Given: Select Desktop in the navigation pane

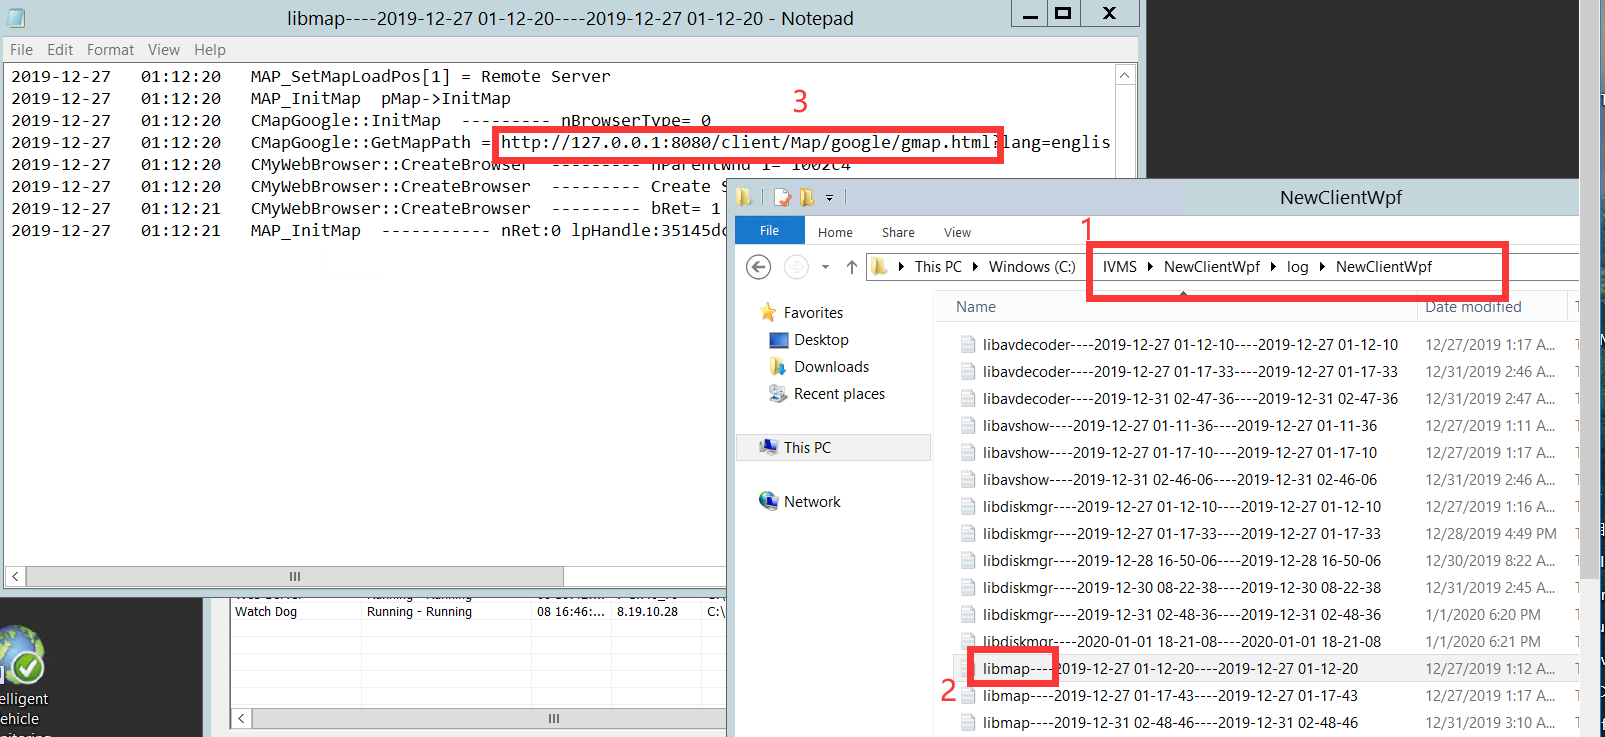Looking at the screenshot, I should 821,340.
